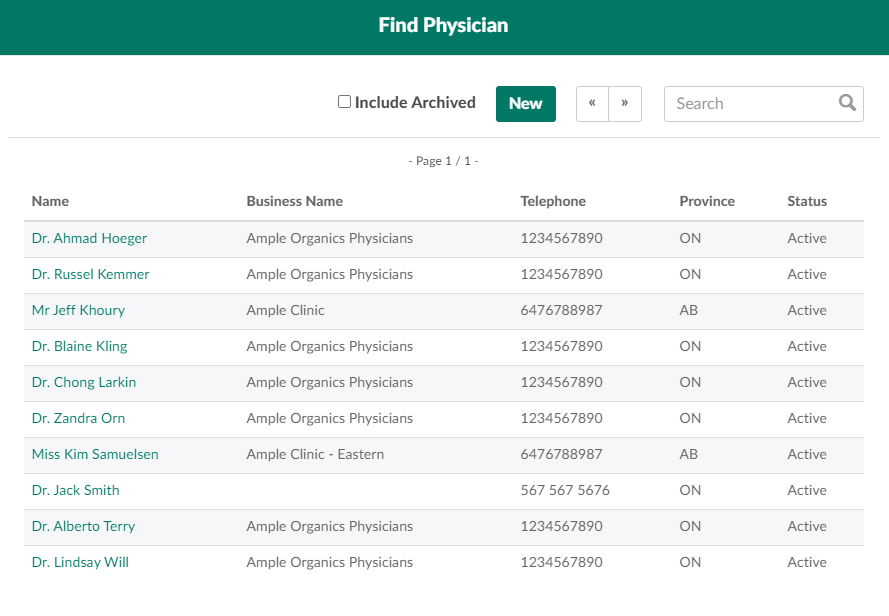This screenshot has height=616, width=889.
Task: Select Miss Kim Samuelsen link
Action: click(95, 454)
